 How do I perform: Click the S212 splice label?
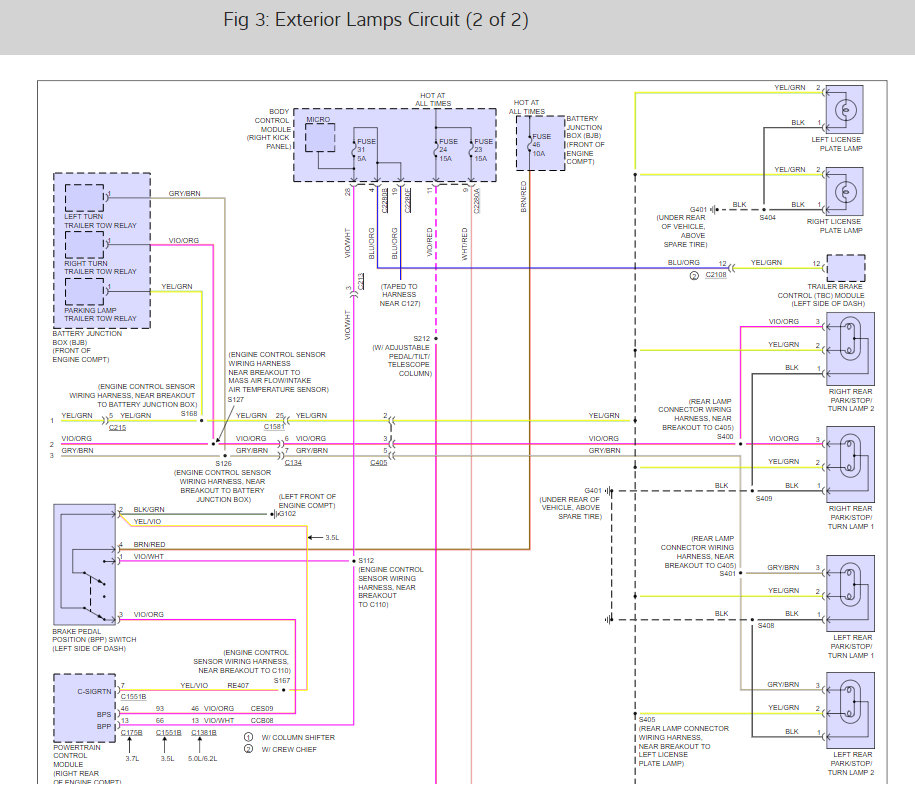(421, 339)
